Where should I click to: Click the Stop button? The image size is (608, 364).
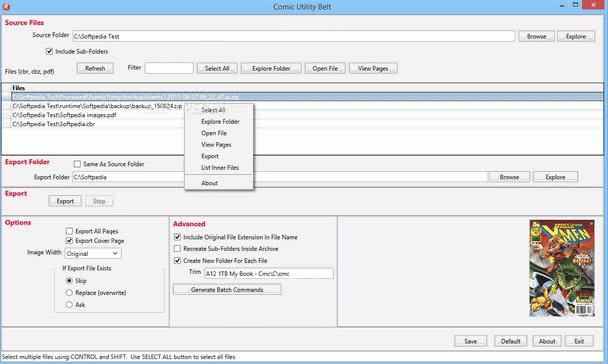click(99, 201)
